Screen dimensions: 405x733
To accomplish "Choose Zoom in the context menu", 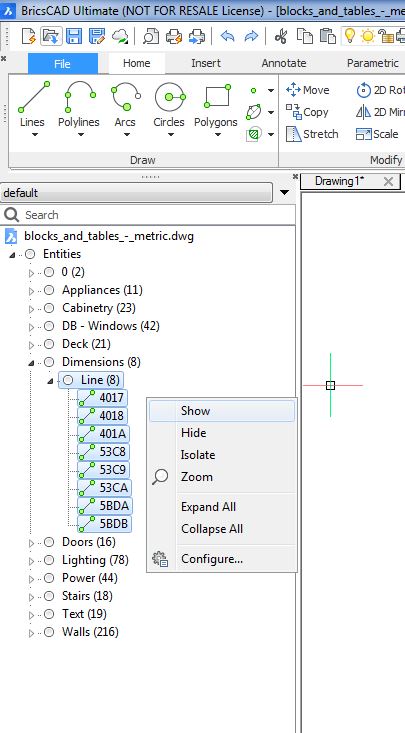I will click(x=222, y=477).
